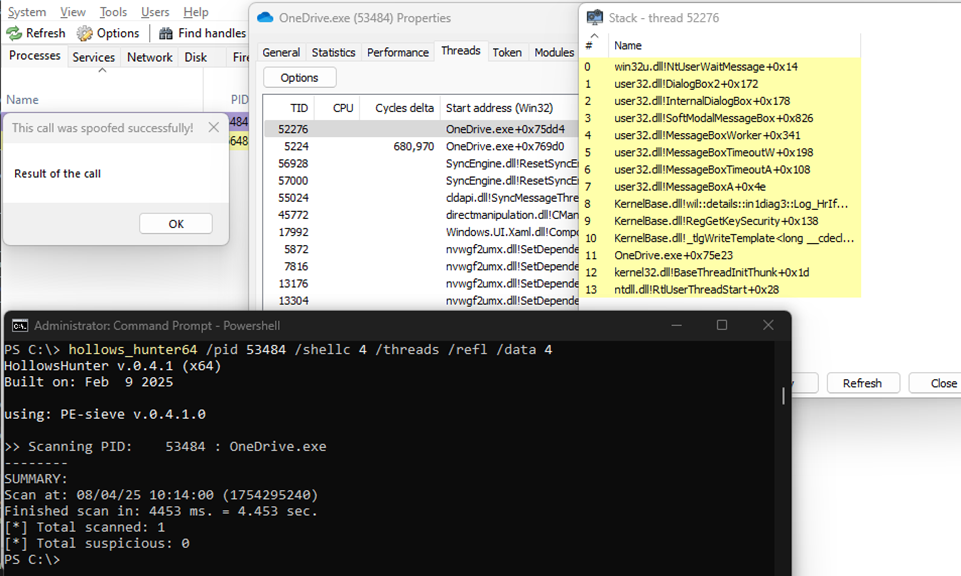Click the OneDrive cloud icon in Properties title
Viewport: 961px width, 576px height.
tap(265, 18)
